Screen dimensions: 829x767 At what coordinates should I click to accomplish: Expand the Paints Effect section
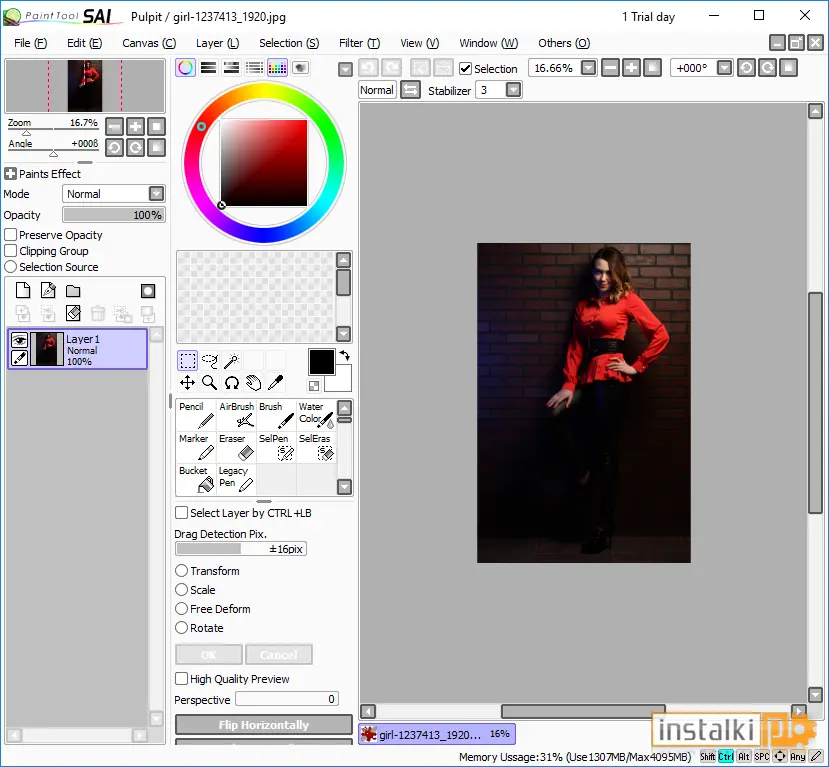point(10,173)
